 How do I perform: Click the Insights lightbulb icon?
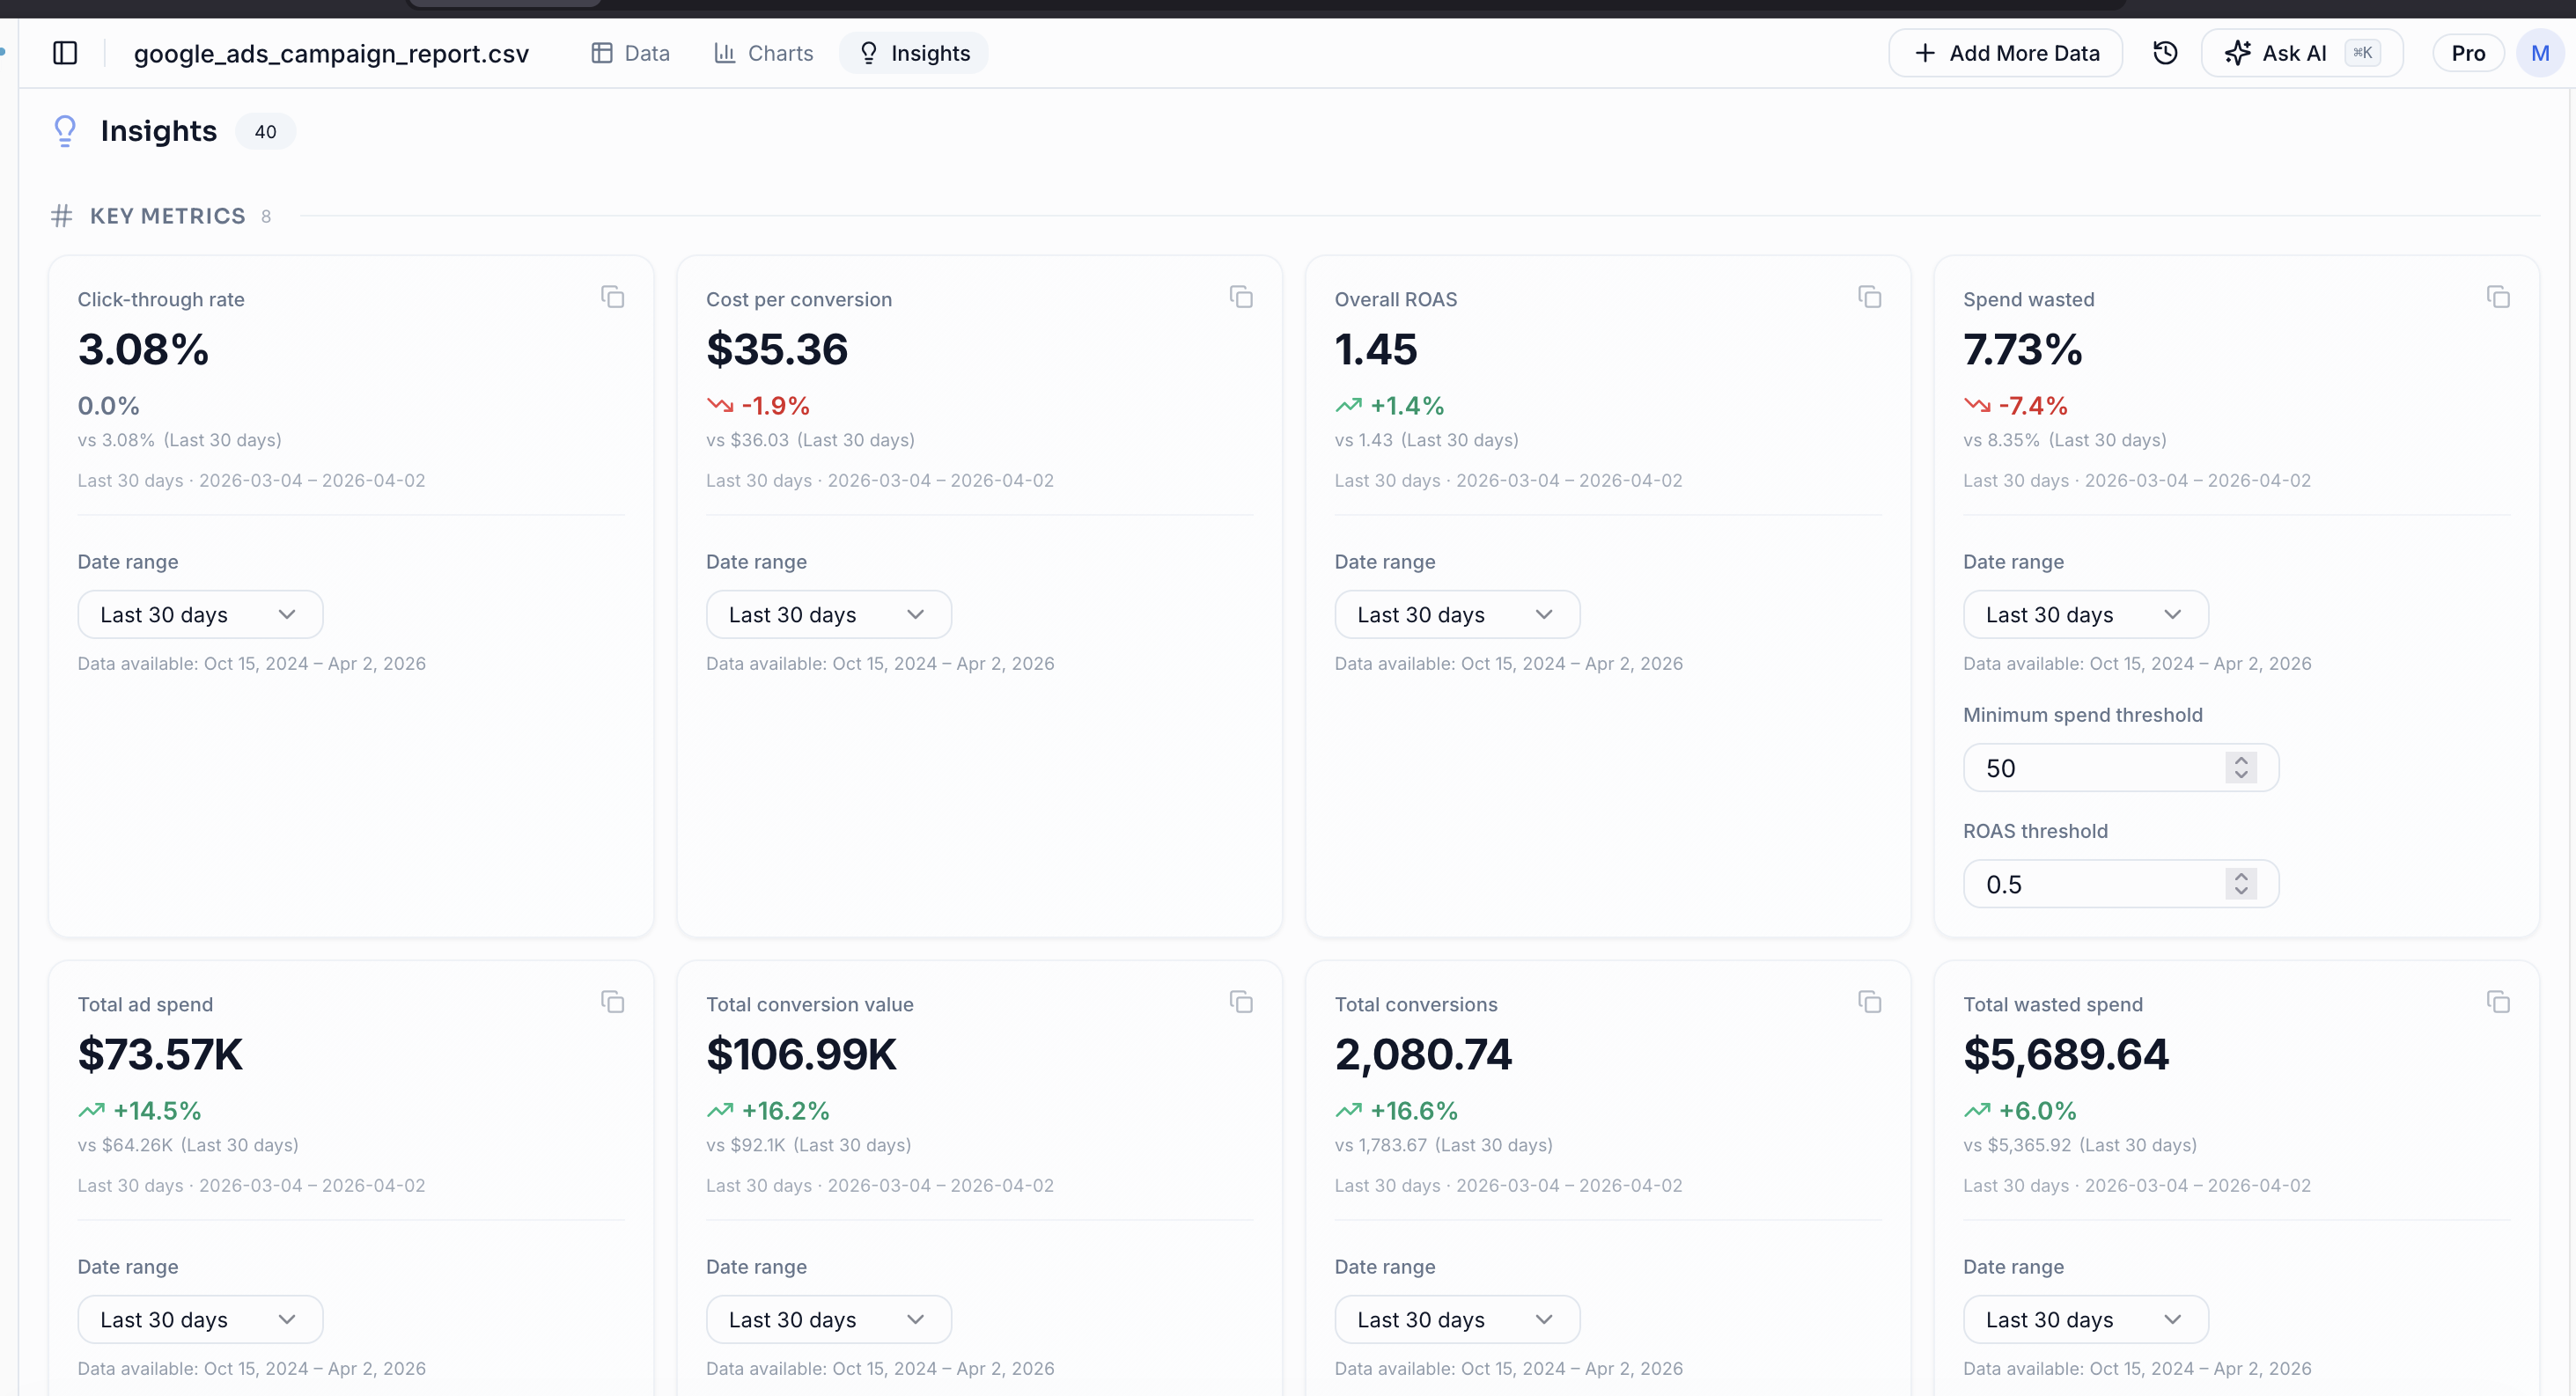point(64,131)
